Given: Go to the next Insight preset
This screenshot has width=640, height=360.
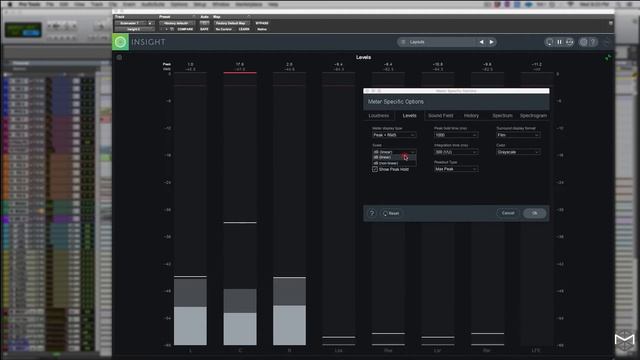Looking at the screenshot, I should point(491,42).
